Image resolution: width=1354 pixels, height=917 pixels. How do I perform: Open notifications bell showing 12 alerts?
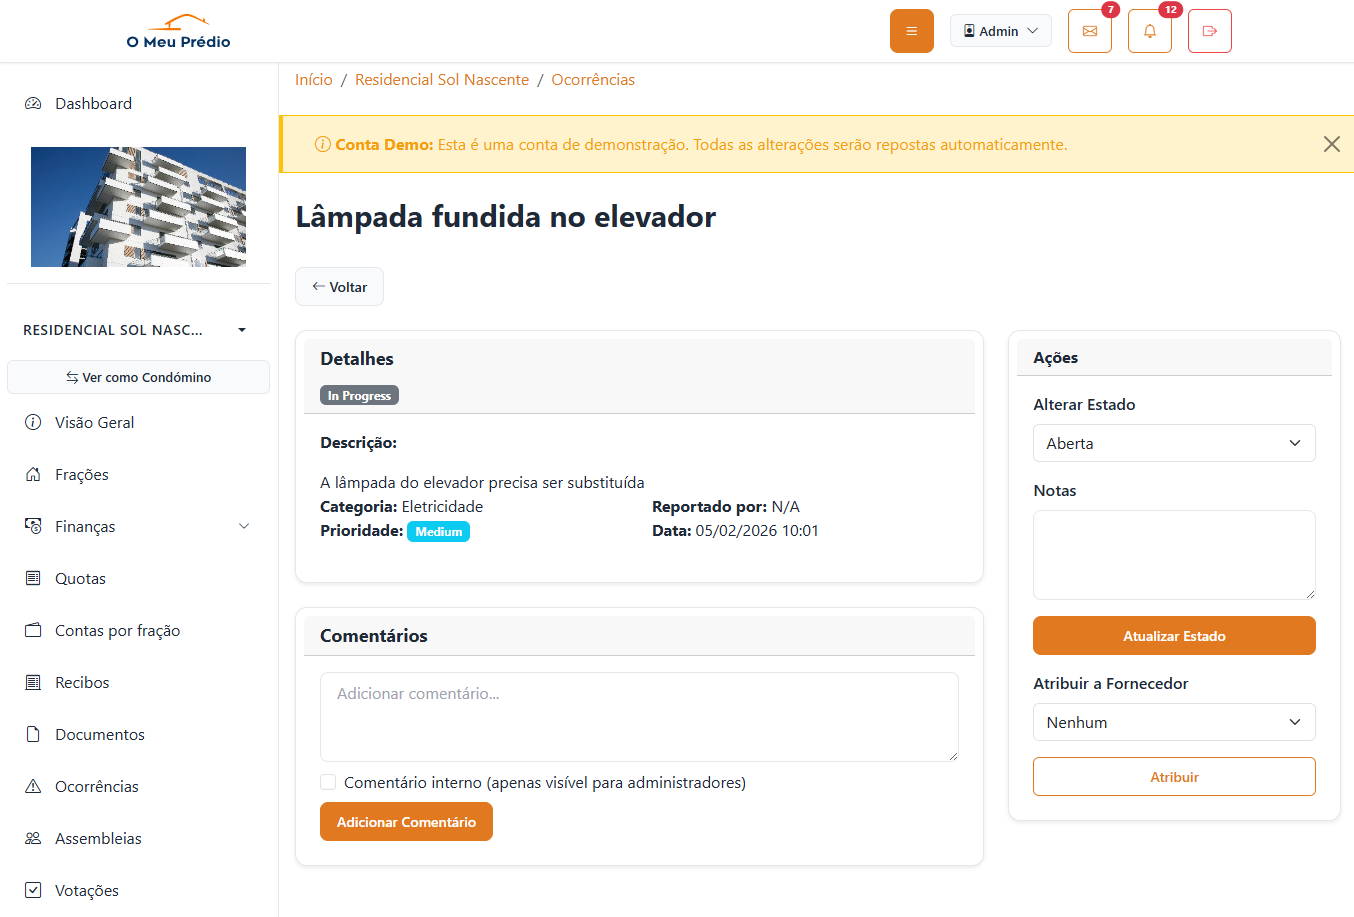tap(1149, 31)
